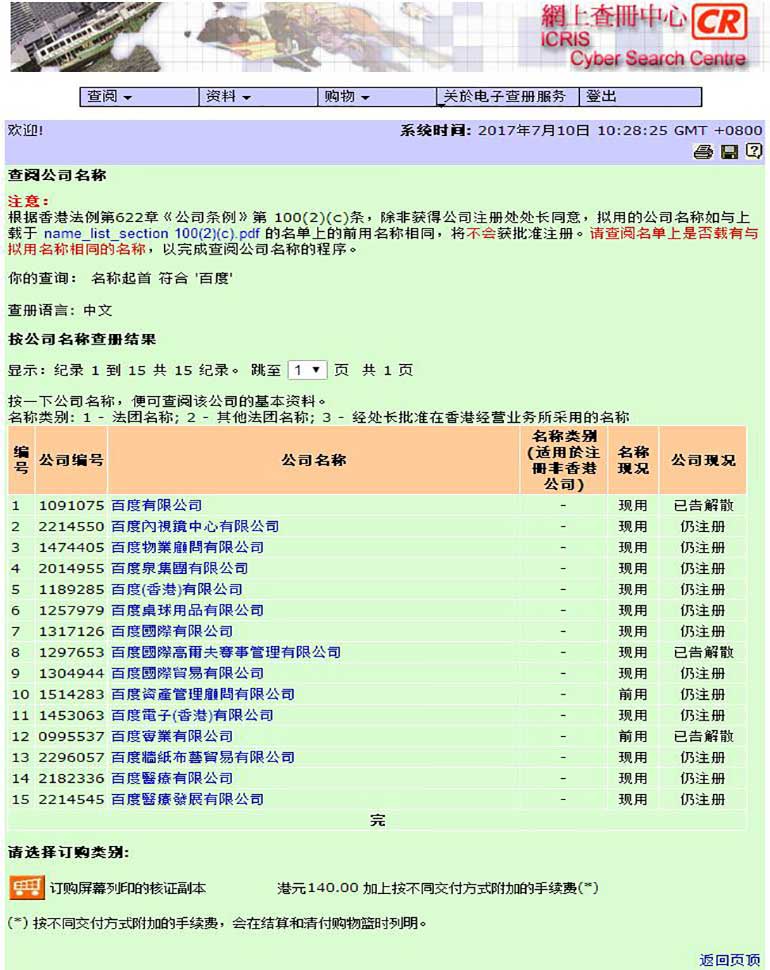
Task: Select 百度內視鏡中心有限公司 link
Action: [194, 526]
